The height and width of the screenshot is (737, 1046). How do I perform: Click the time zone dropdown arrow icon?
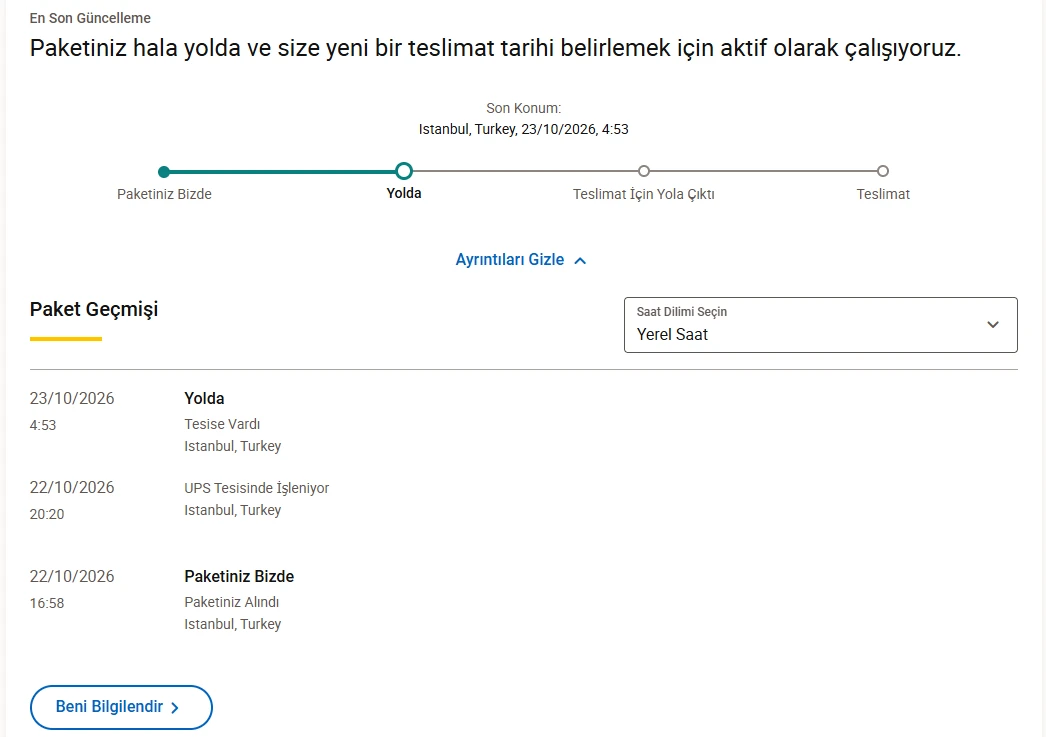tap(993, 325)
